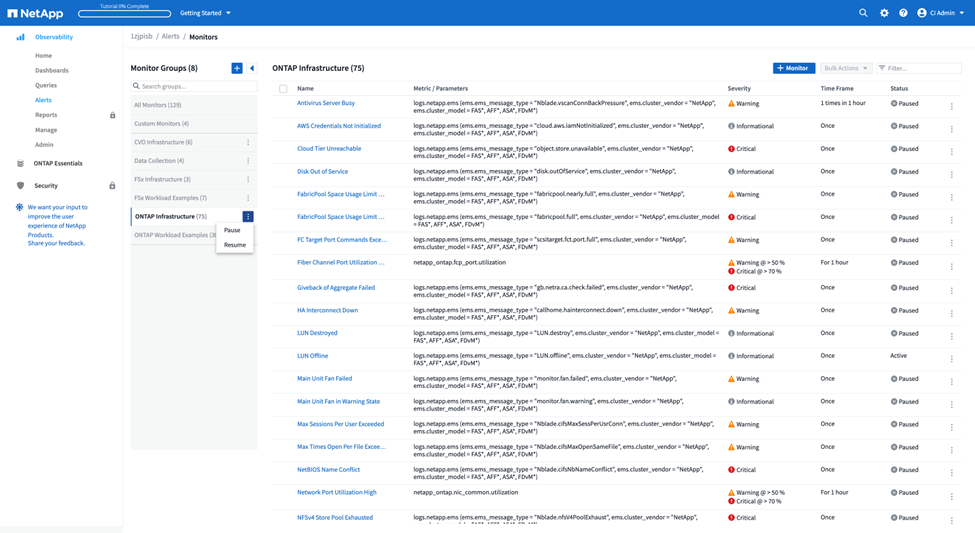
Task: Open the Reports sidebar item
Action: tap(46, 115)
